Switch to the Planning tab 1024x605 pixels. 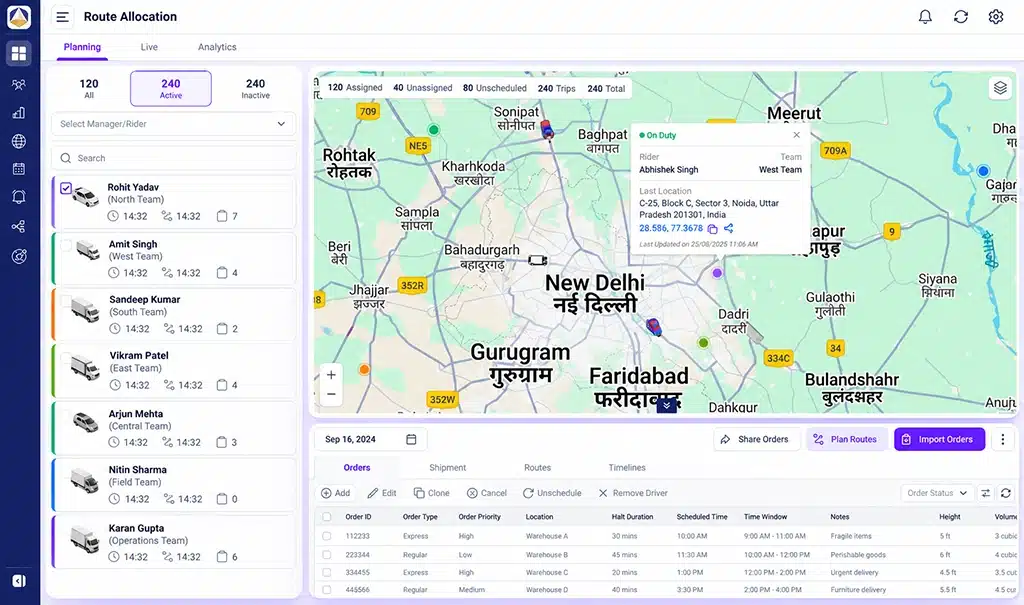pos(82,47)
